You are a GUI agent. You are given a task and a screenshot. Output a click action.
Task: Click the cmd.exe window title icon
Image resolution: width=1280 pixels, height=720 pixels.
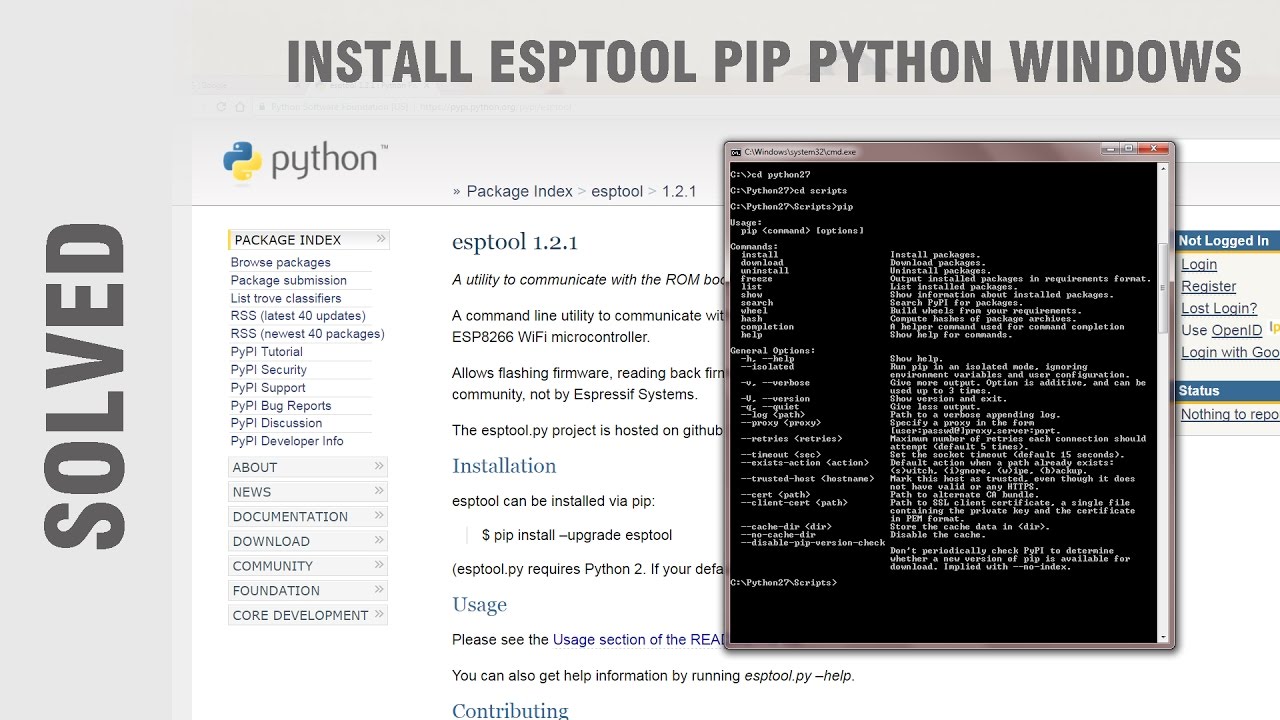tap(736, 152)
